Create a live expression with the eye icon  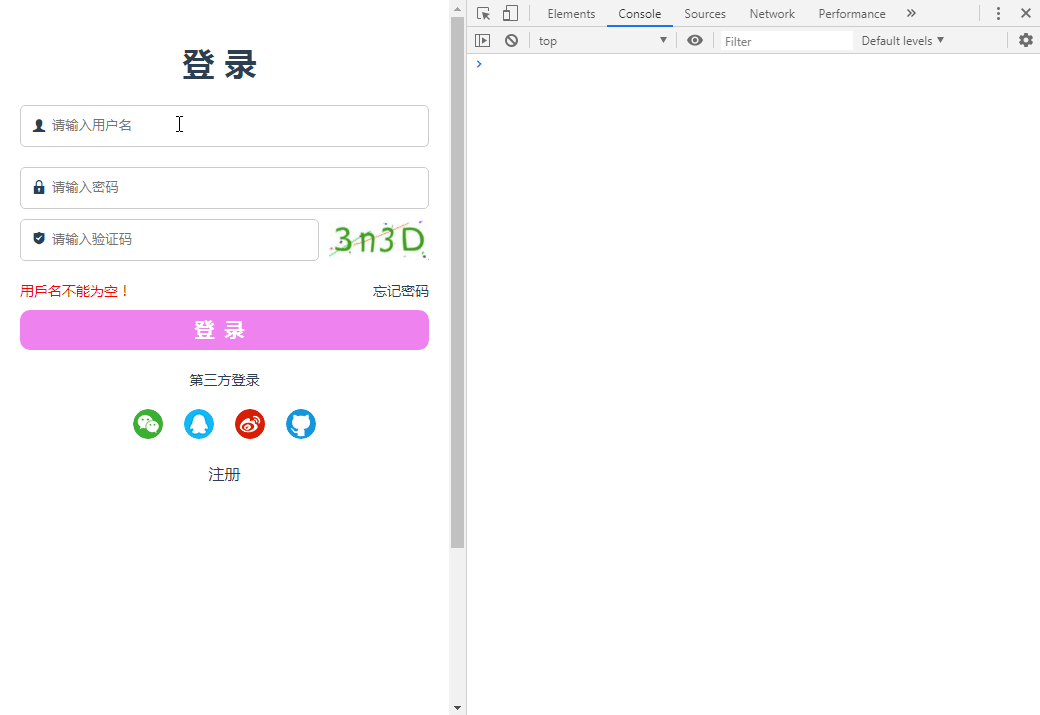pyautogui.click(x=694, y=40)
